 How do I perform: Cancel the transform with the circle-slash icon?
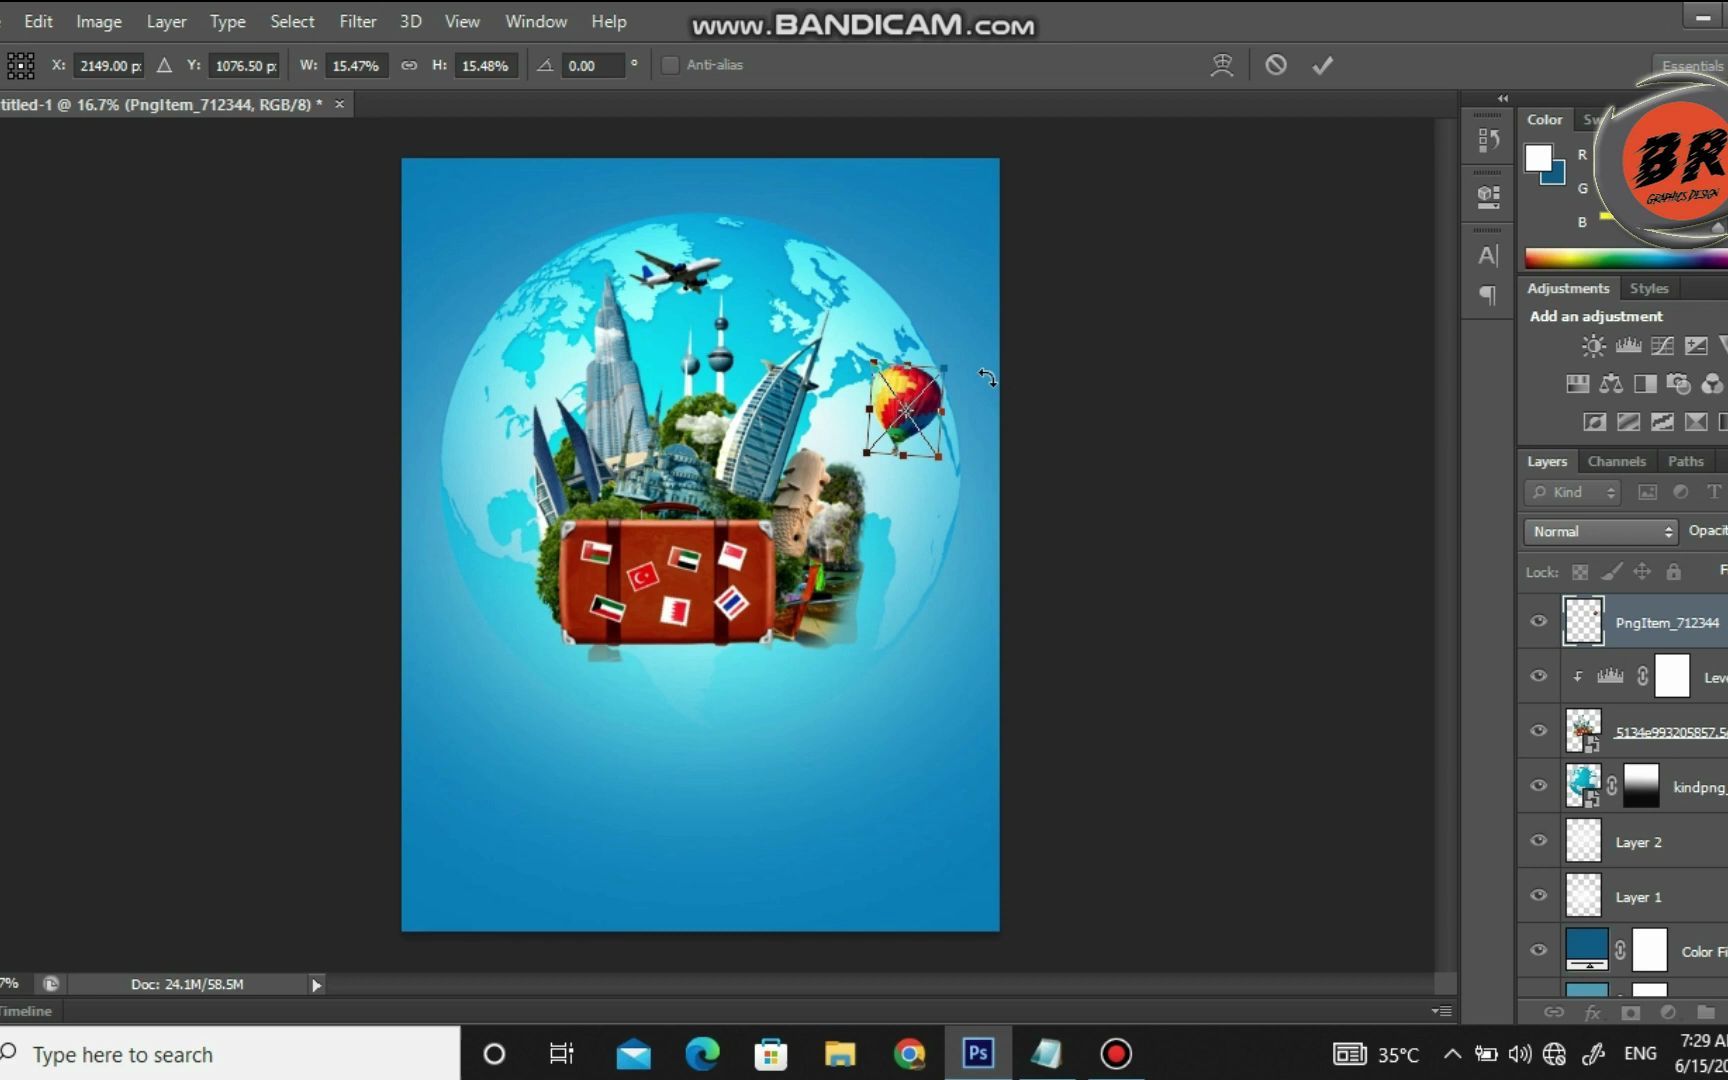pyautogui.click(x=1275, y=66)
